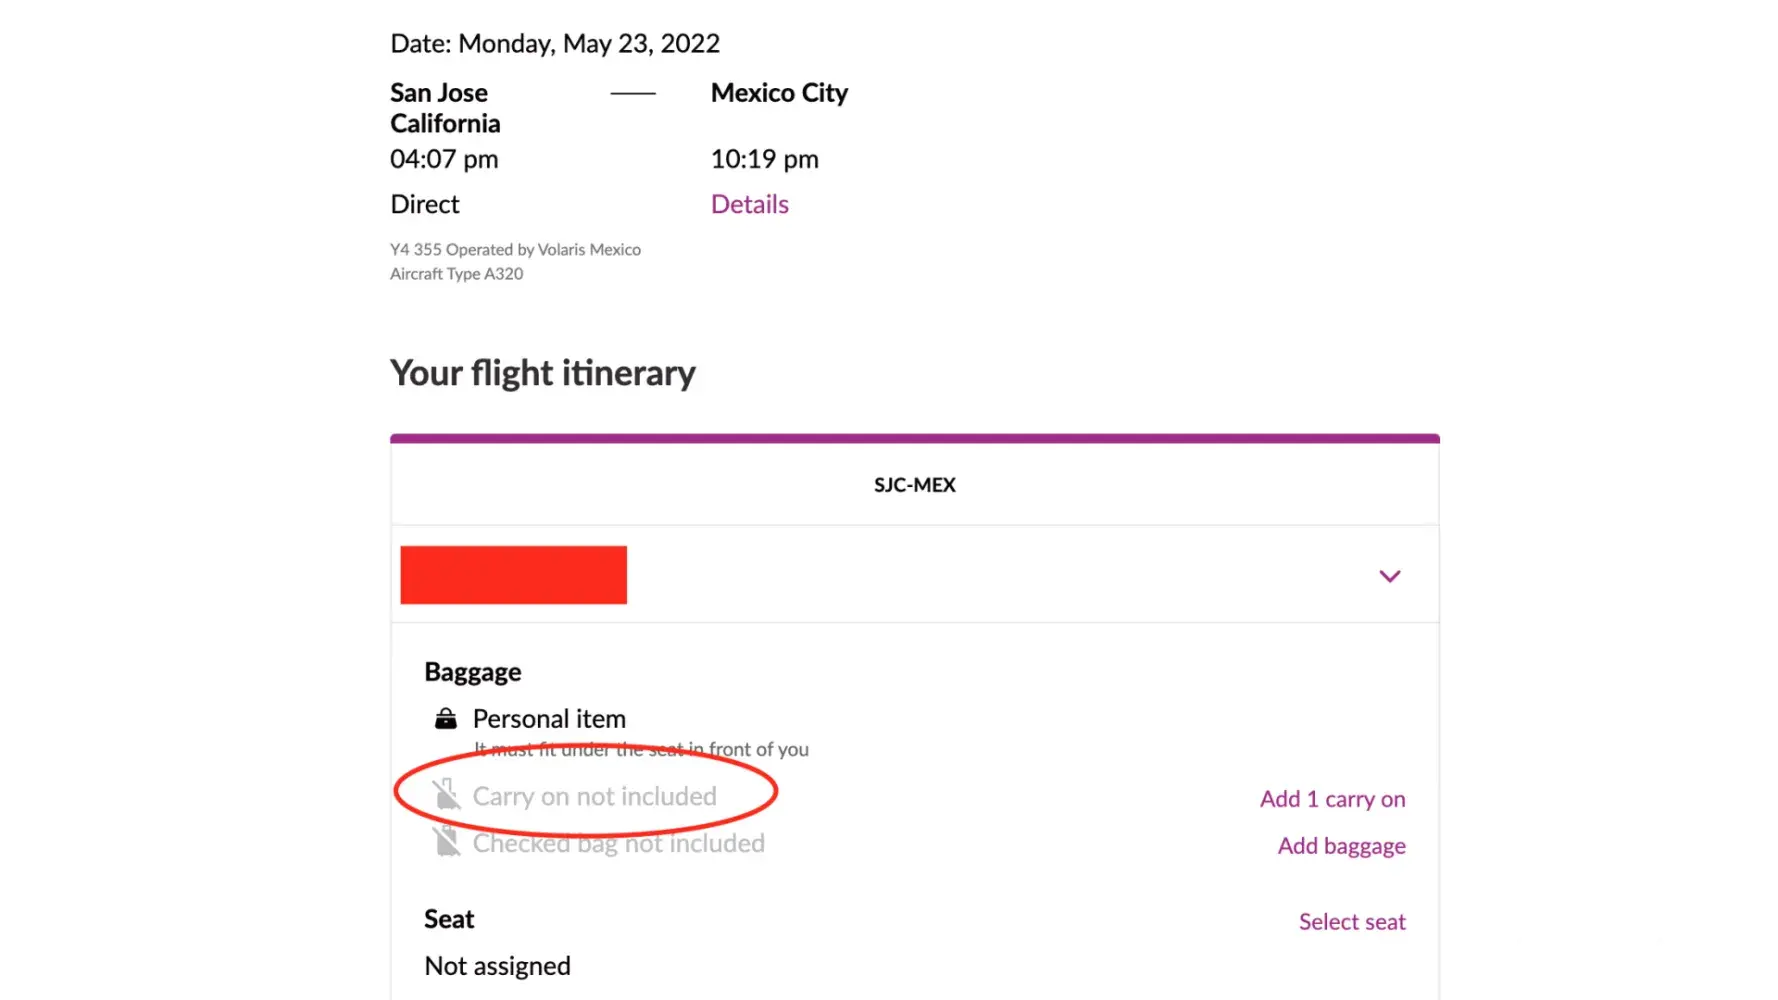The width and height of the screenshot is (1778, 1000).
Task: Click the Not assigned seat status
Action: 497,966
